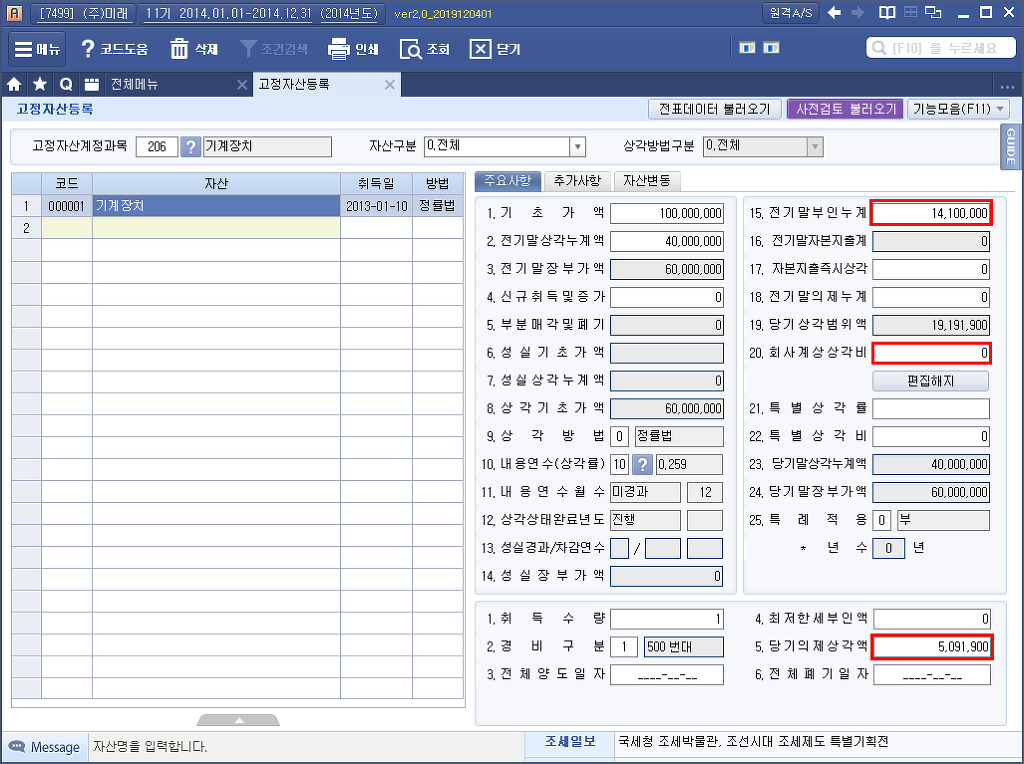Viewport: 1024px width, 764px height.
Task: Click the fiscal period 11기 2014 button
Action: [262, 13]
